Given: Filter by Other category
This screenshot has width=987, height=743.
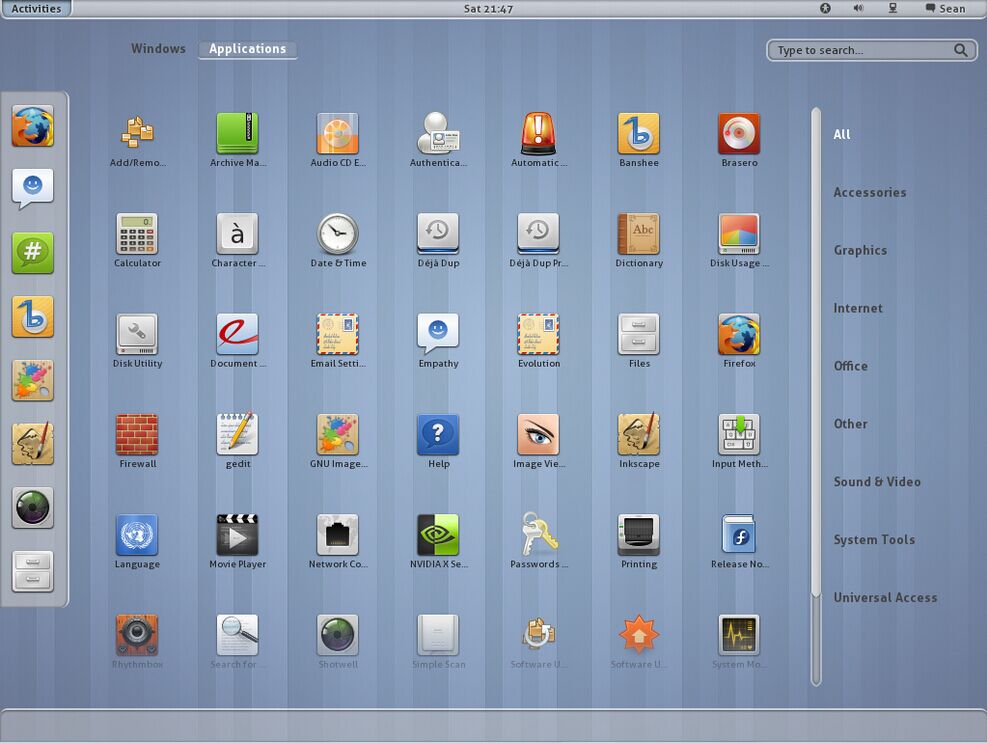Looking at the screenshot, I should coord(850,424).
